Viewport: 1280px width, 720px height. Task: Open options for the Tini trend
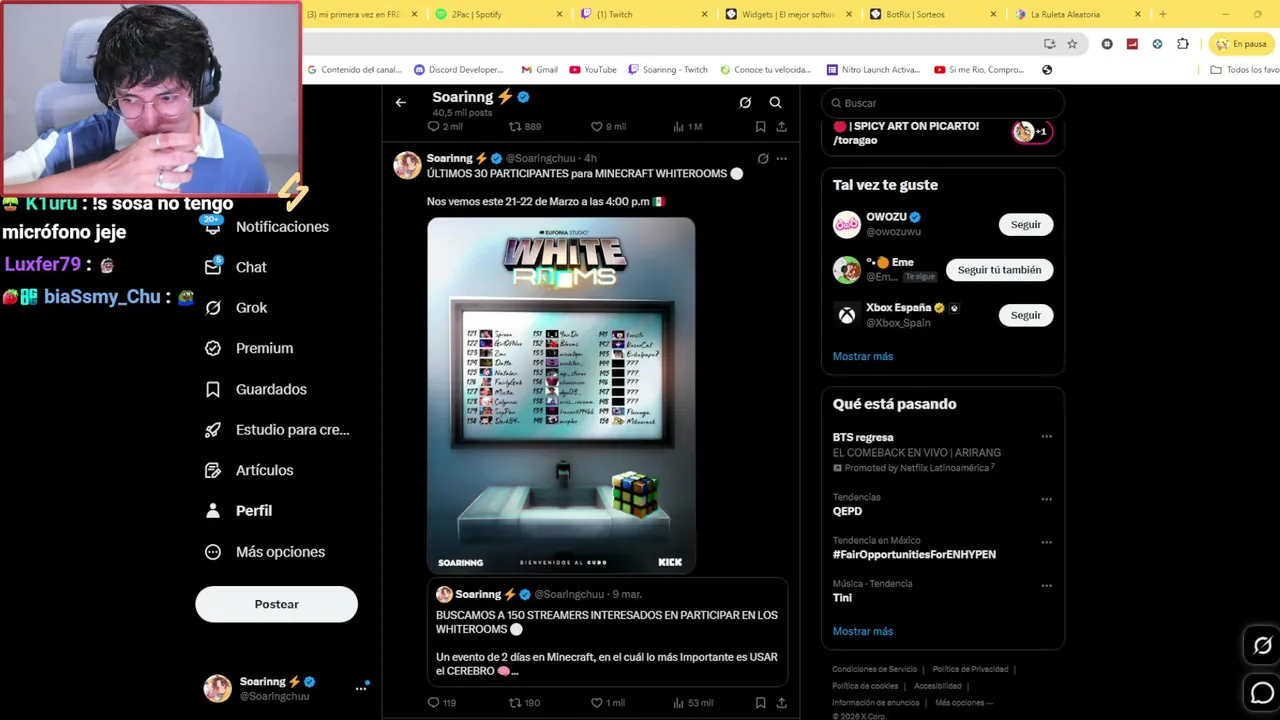coord(1046,585)
